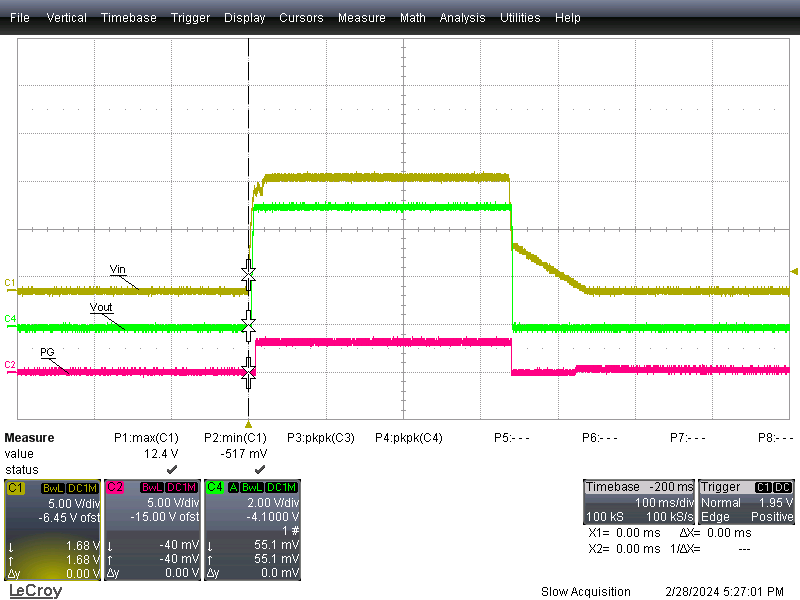Click the Slow Acquisition status text

(585, 591)
